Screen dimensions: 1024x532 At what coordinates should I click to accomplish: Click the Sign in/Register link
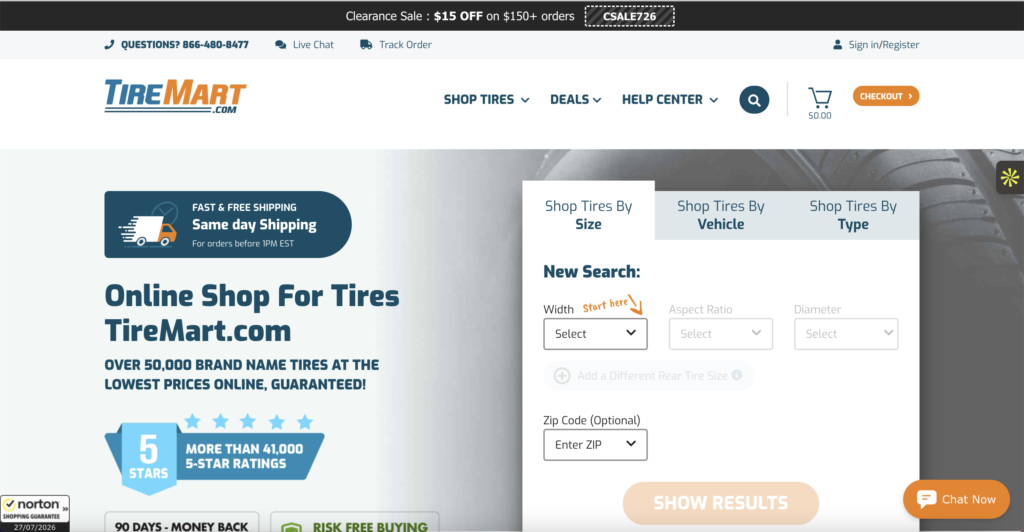(x=884, y=44)
